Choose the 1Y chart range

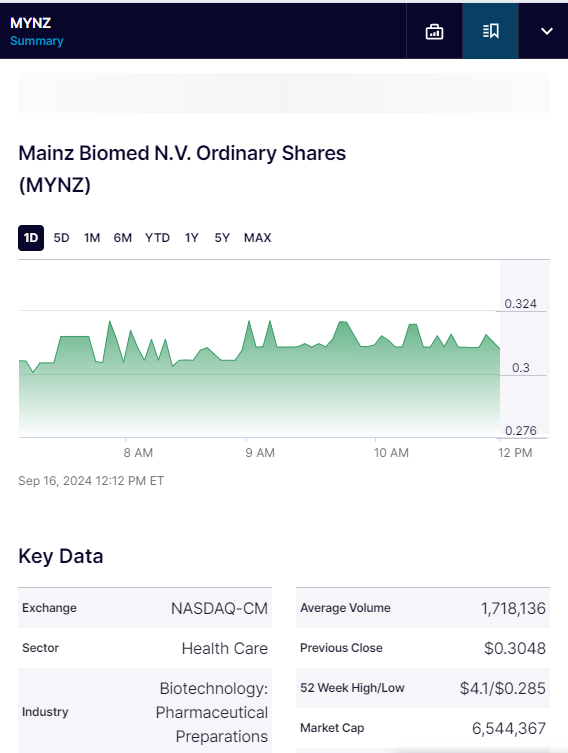192,238
